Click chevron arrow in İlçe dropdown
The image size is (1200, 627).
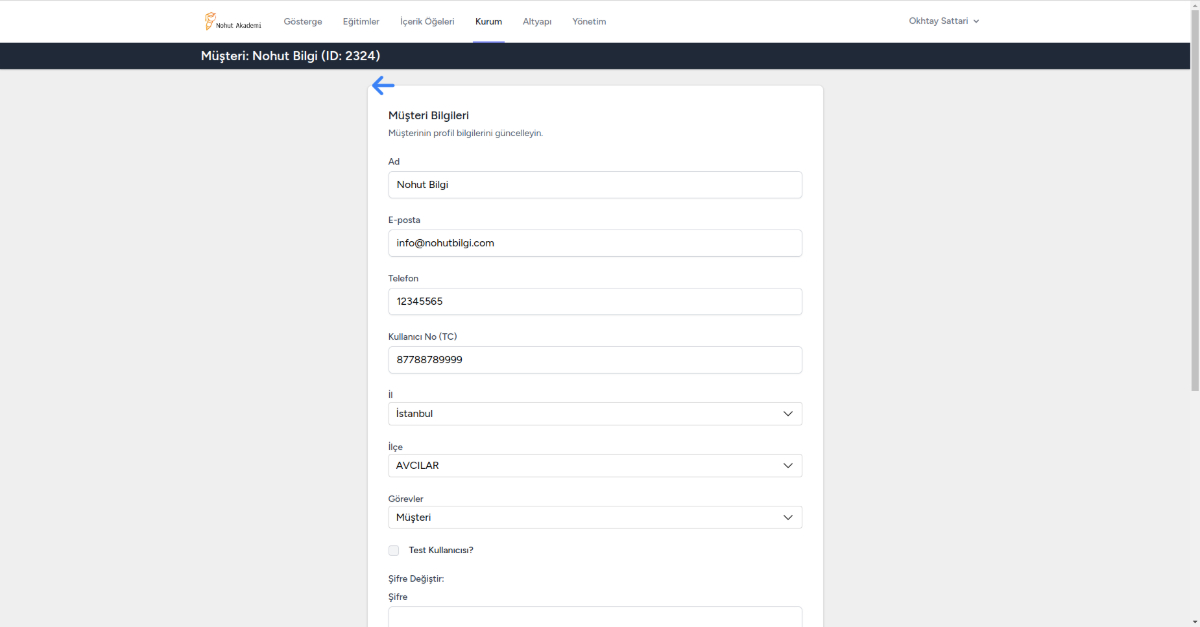(x=788, y=466)
